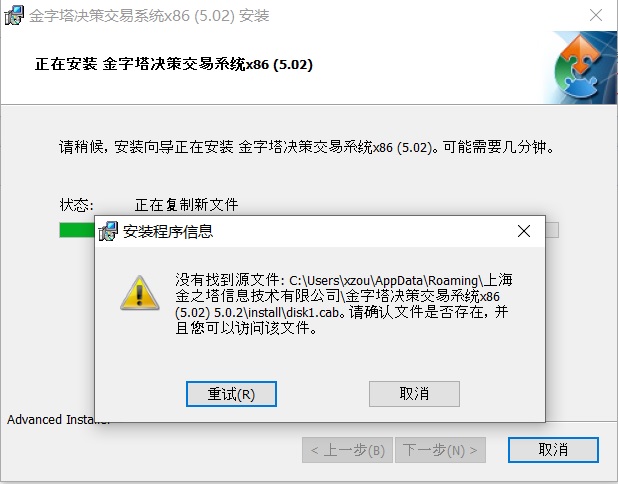The width and height of the screenshot is (618, 484).
Task: Click the yellow warning triangle icon
Action: pos(140,293)
